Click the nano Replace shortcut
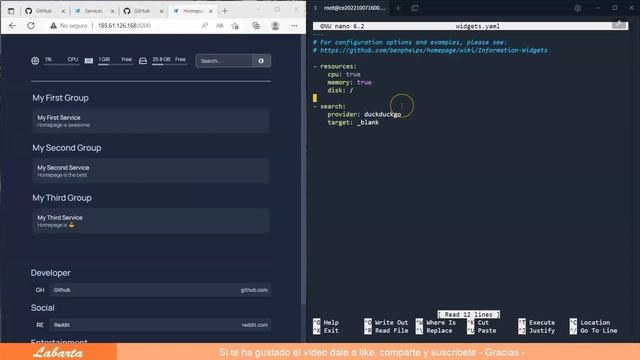This screenshot has width=640, height=360. tap(434, 331)
